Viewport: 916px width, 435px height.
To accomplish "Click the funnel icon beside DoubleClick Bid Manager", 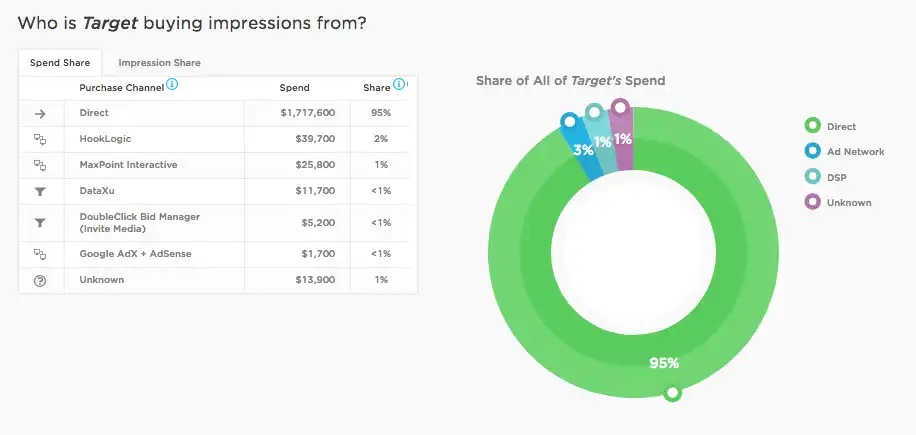I will [40, 222].
